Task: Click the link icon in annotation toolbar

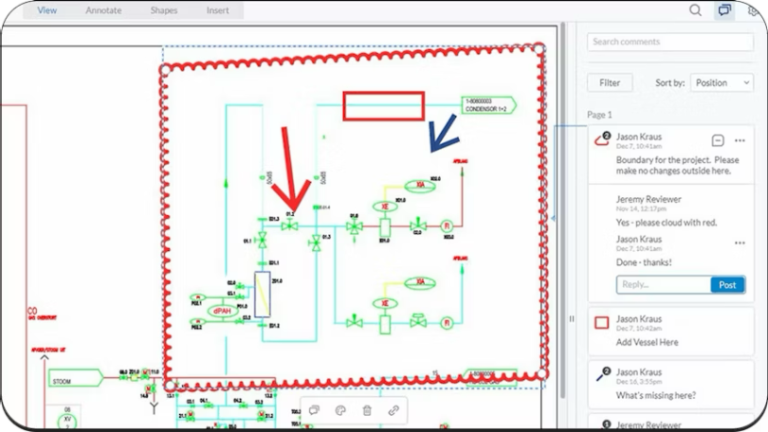Action: point(394,410)
